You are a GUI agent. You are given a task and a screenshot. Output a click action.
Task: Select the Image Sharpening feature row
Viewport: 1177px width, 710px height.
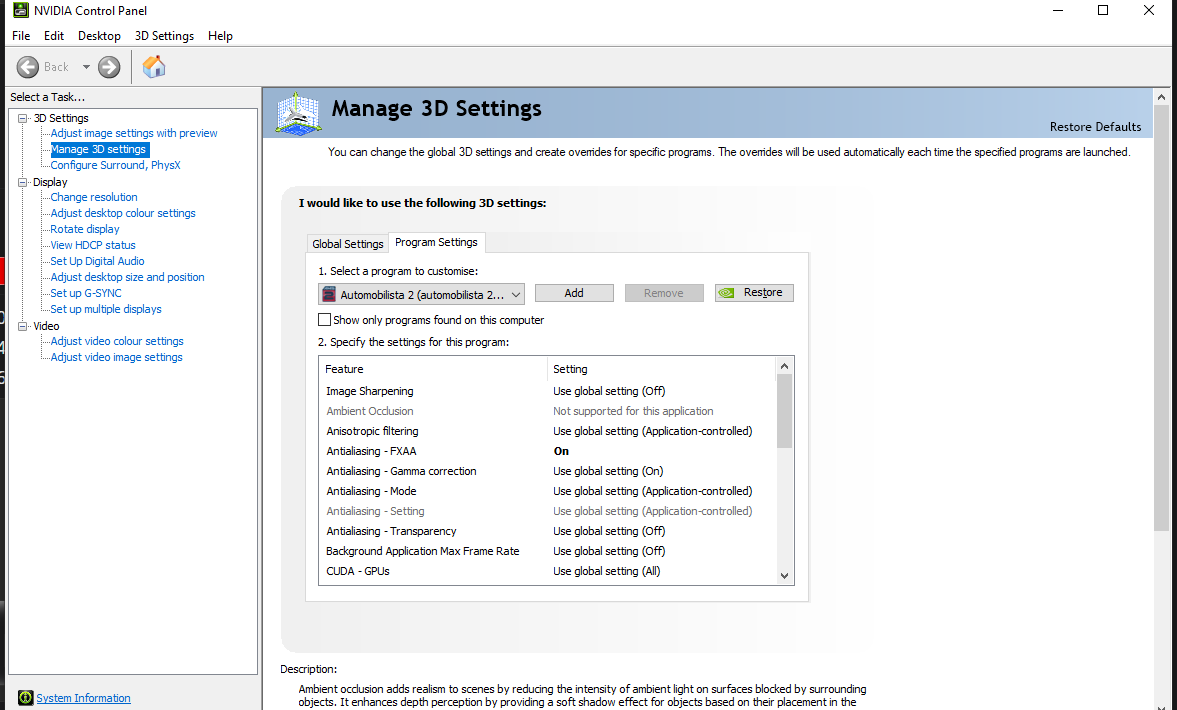[x=547, y=391]
